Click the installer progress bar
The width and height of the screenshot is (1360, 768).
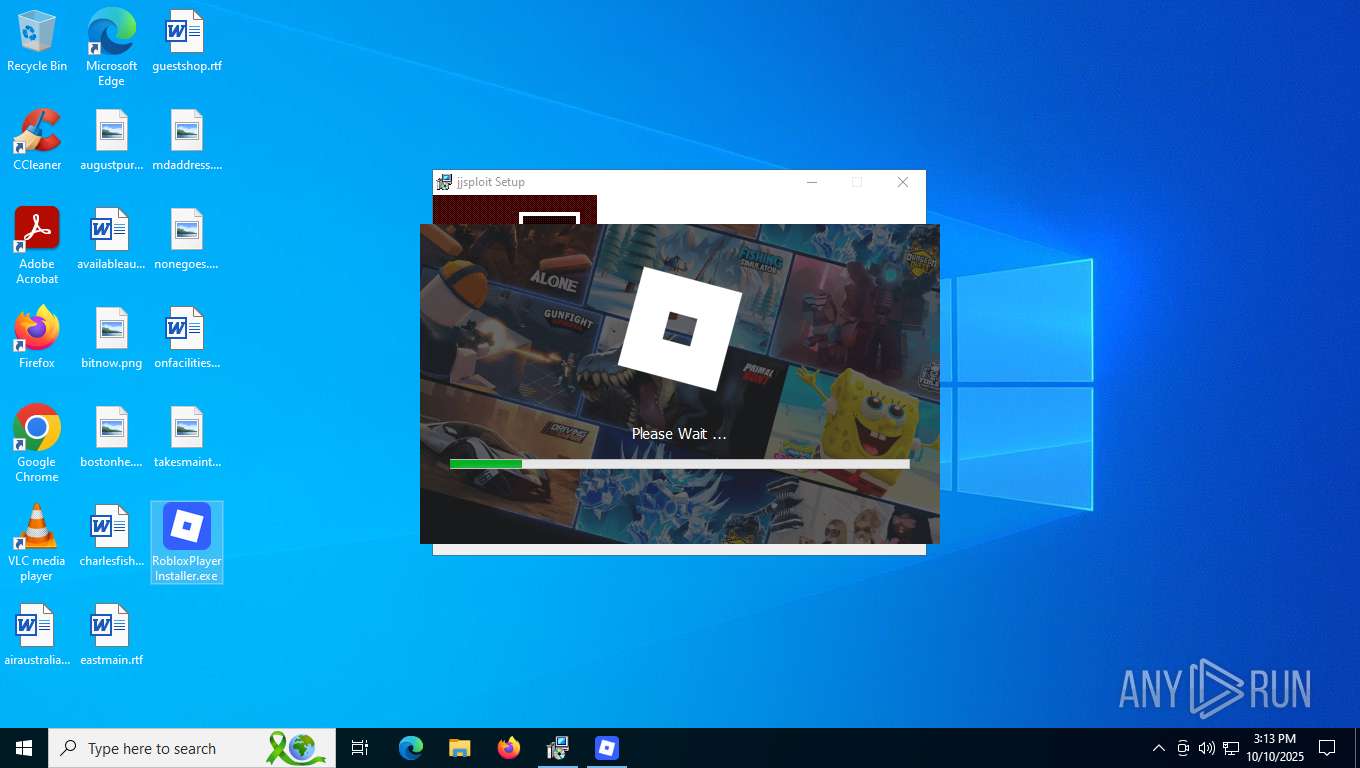(680, 464)
